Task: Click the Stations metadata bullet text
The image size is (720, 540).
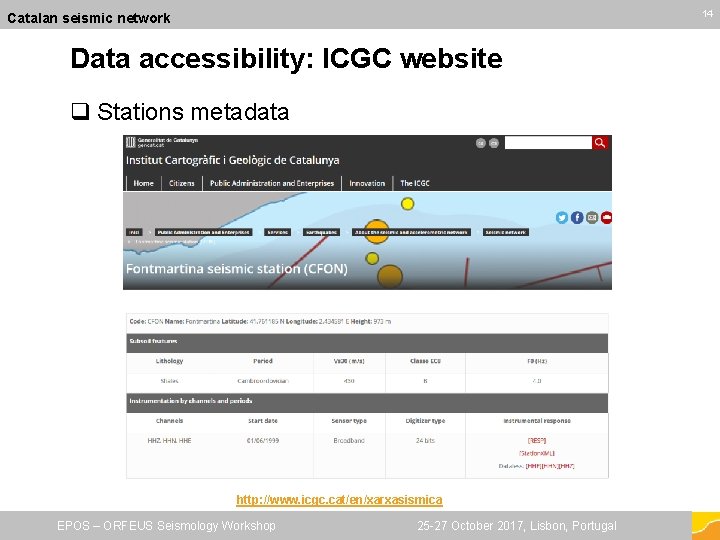Action: (193, 112)
